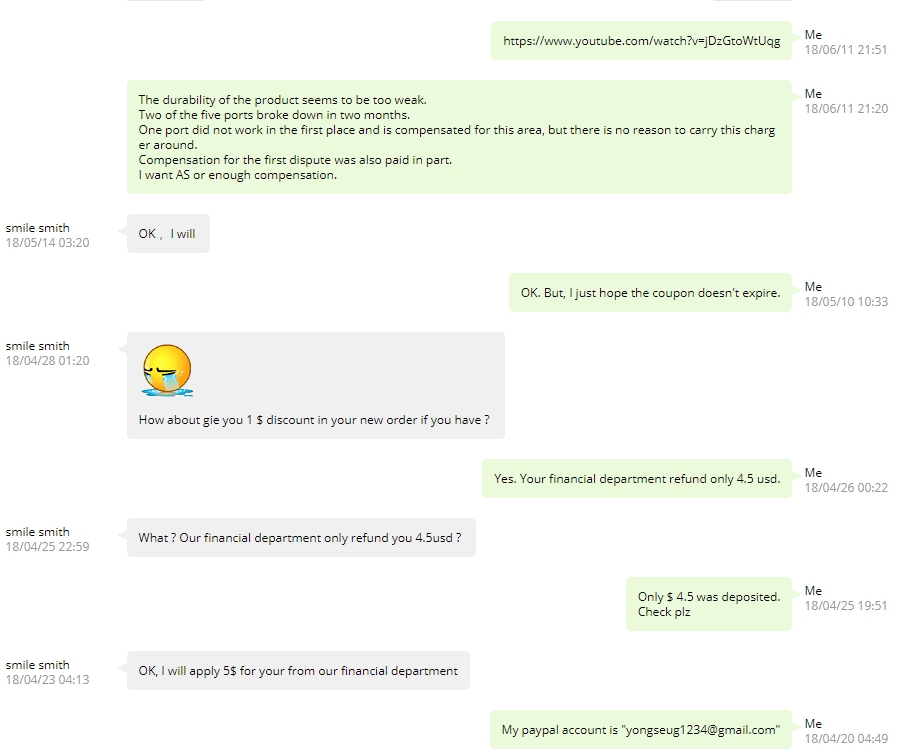Click the 18/05/10 10:33 timestamp
This screenshot has height=753, width=899.
tap(846, 301)
